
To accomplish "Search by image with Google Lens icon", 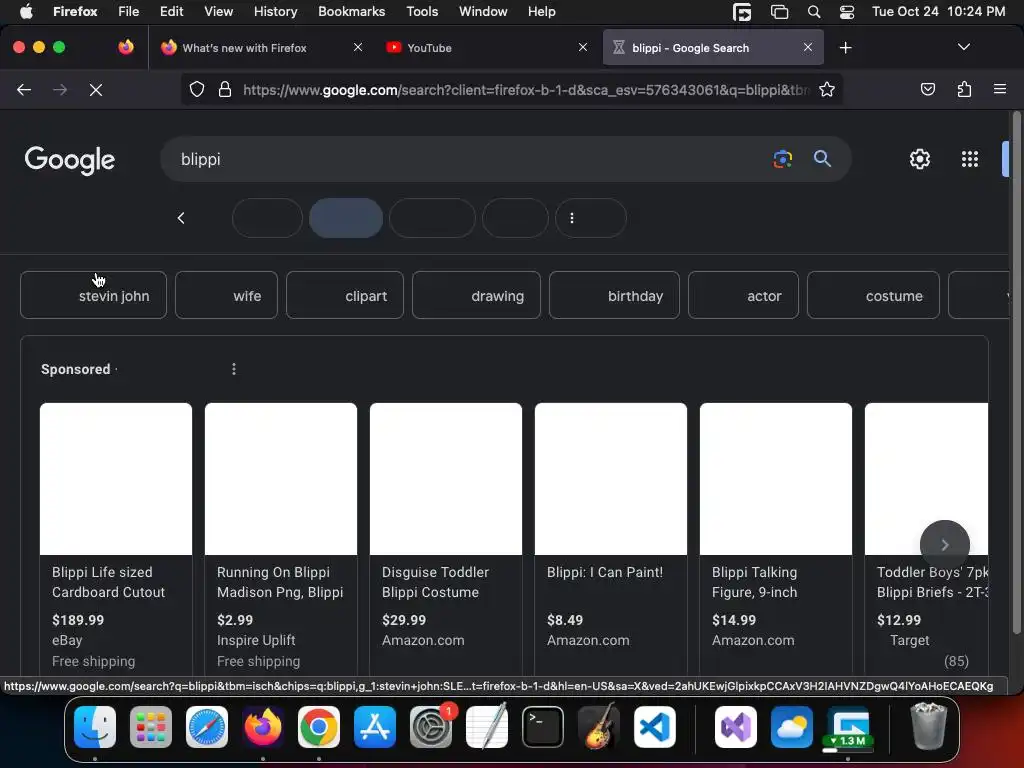I will 782,159.
